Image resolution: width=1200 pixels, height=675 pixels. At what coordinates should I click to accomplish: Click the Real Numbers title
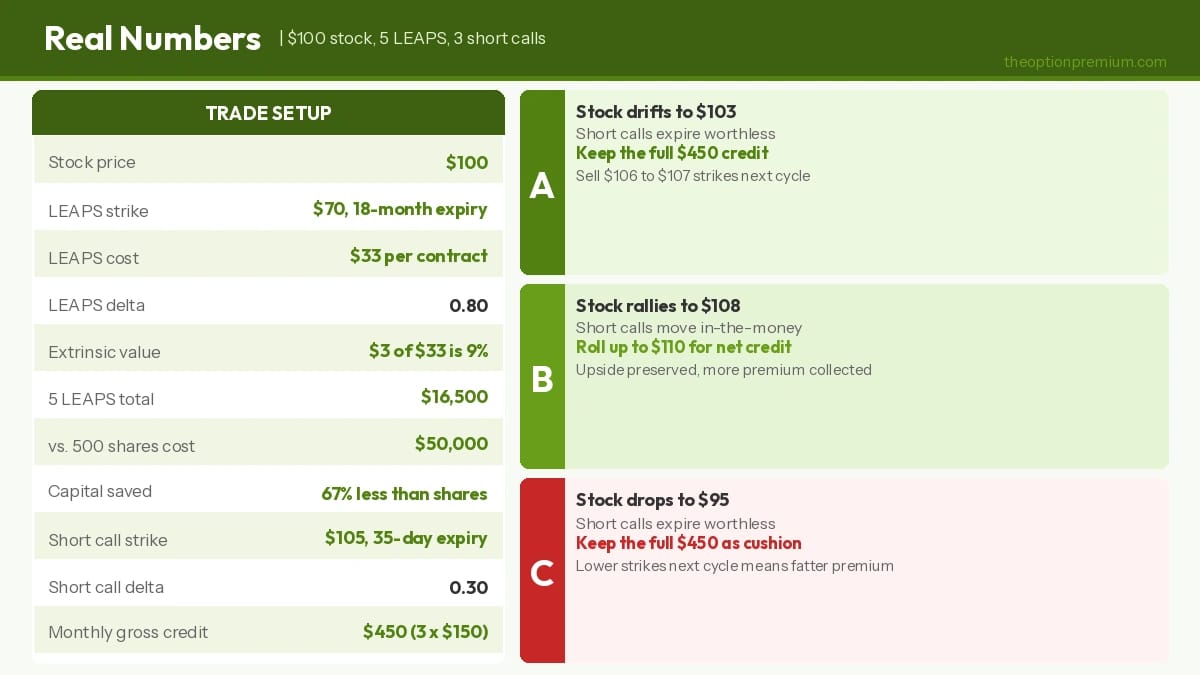point(152,38)
